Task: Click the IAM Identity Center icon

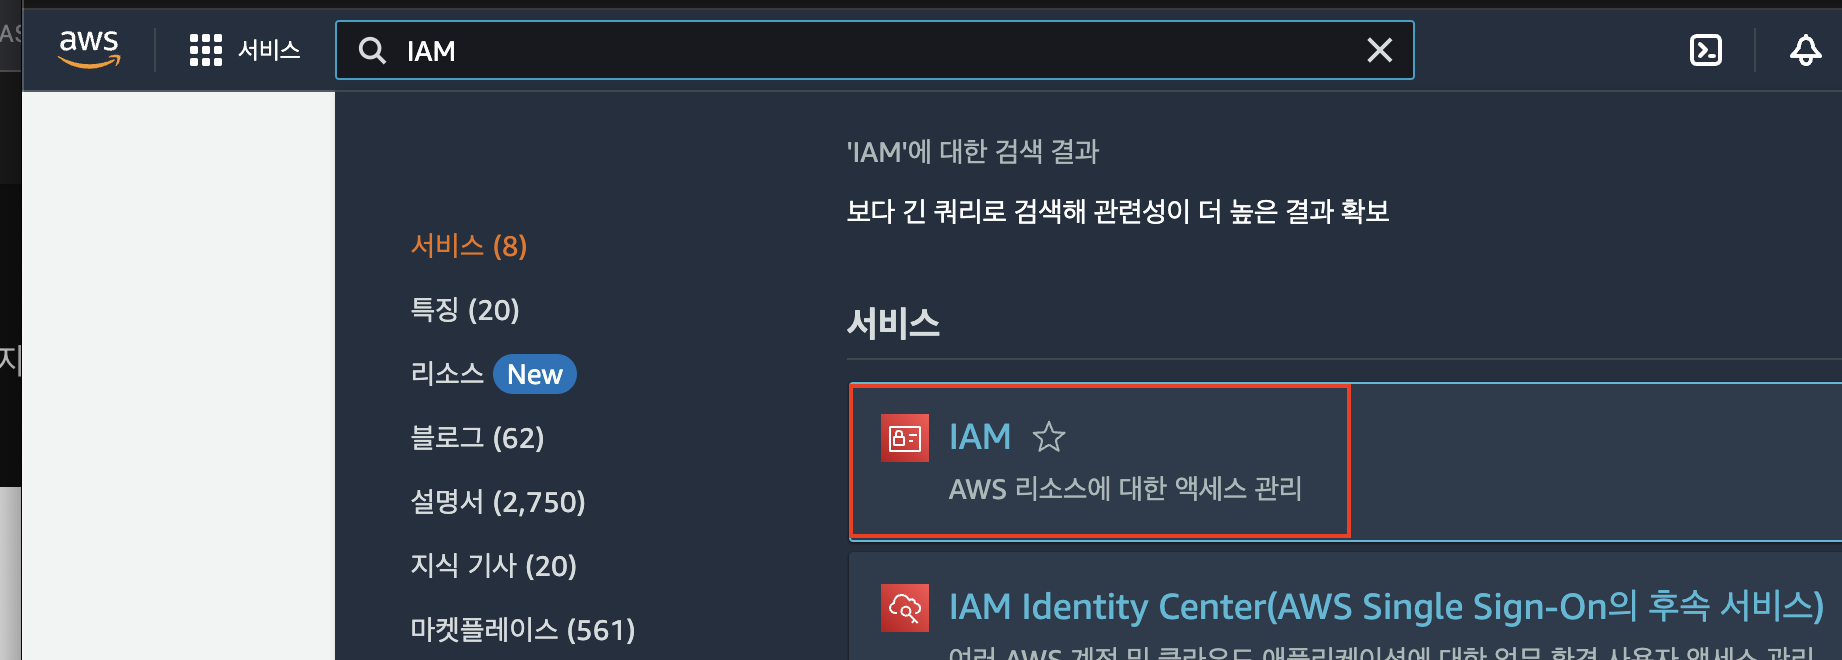Action: tap(905, 608)
